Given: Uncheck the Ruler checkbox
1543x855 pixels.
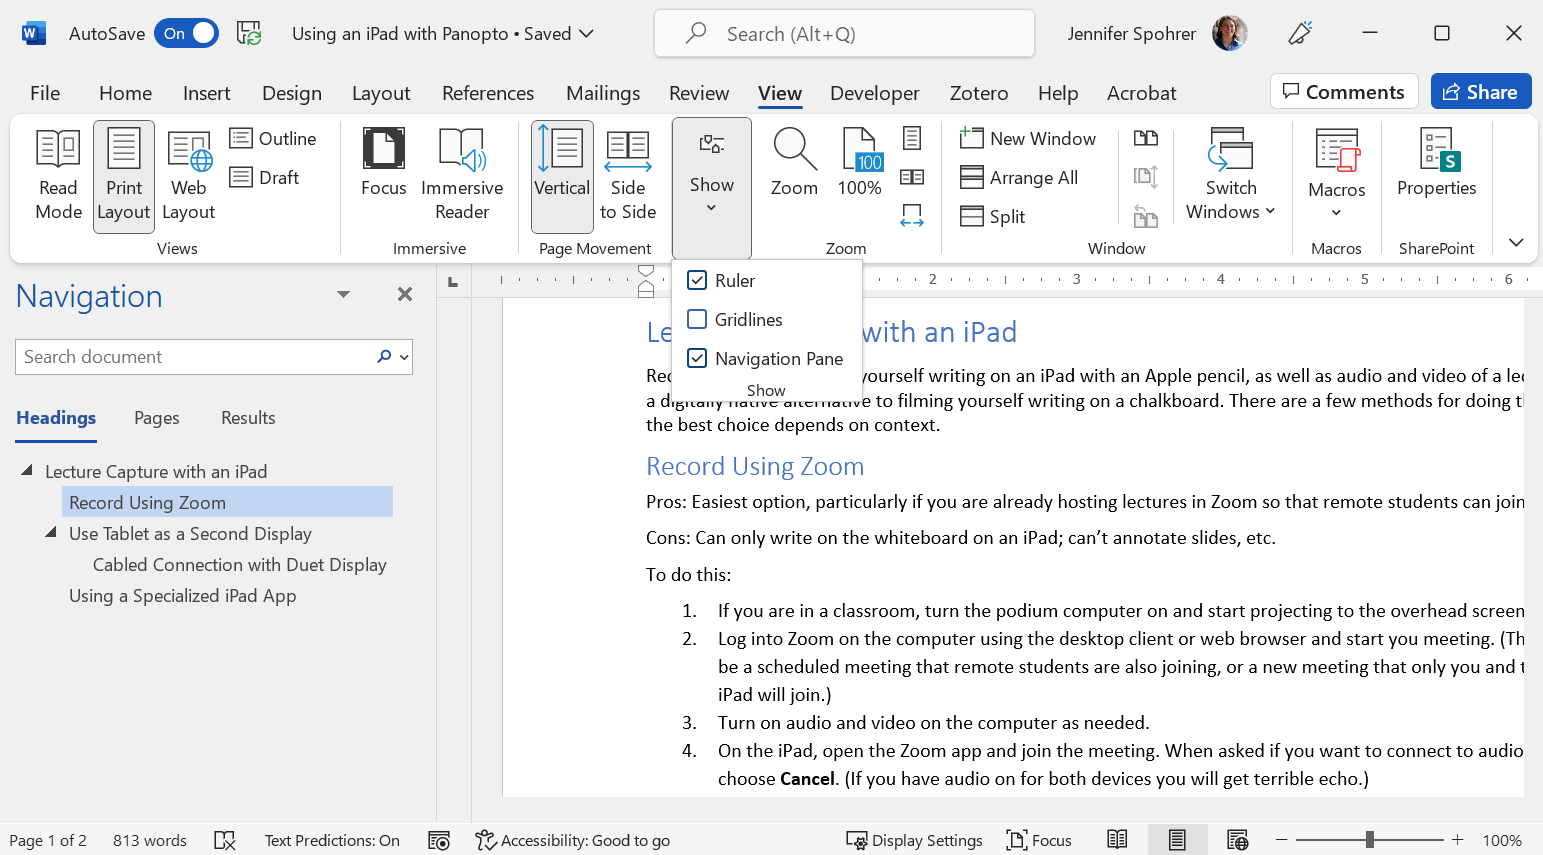Looking at the screenshot, I should [x=697, y=280].
